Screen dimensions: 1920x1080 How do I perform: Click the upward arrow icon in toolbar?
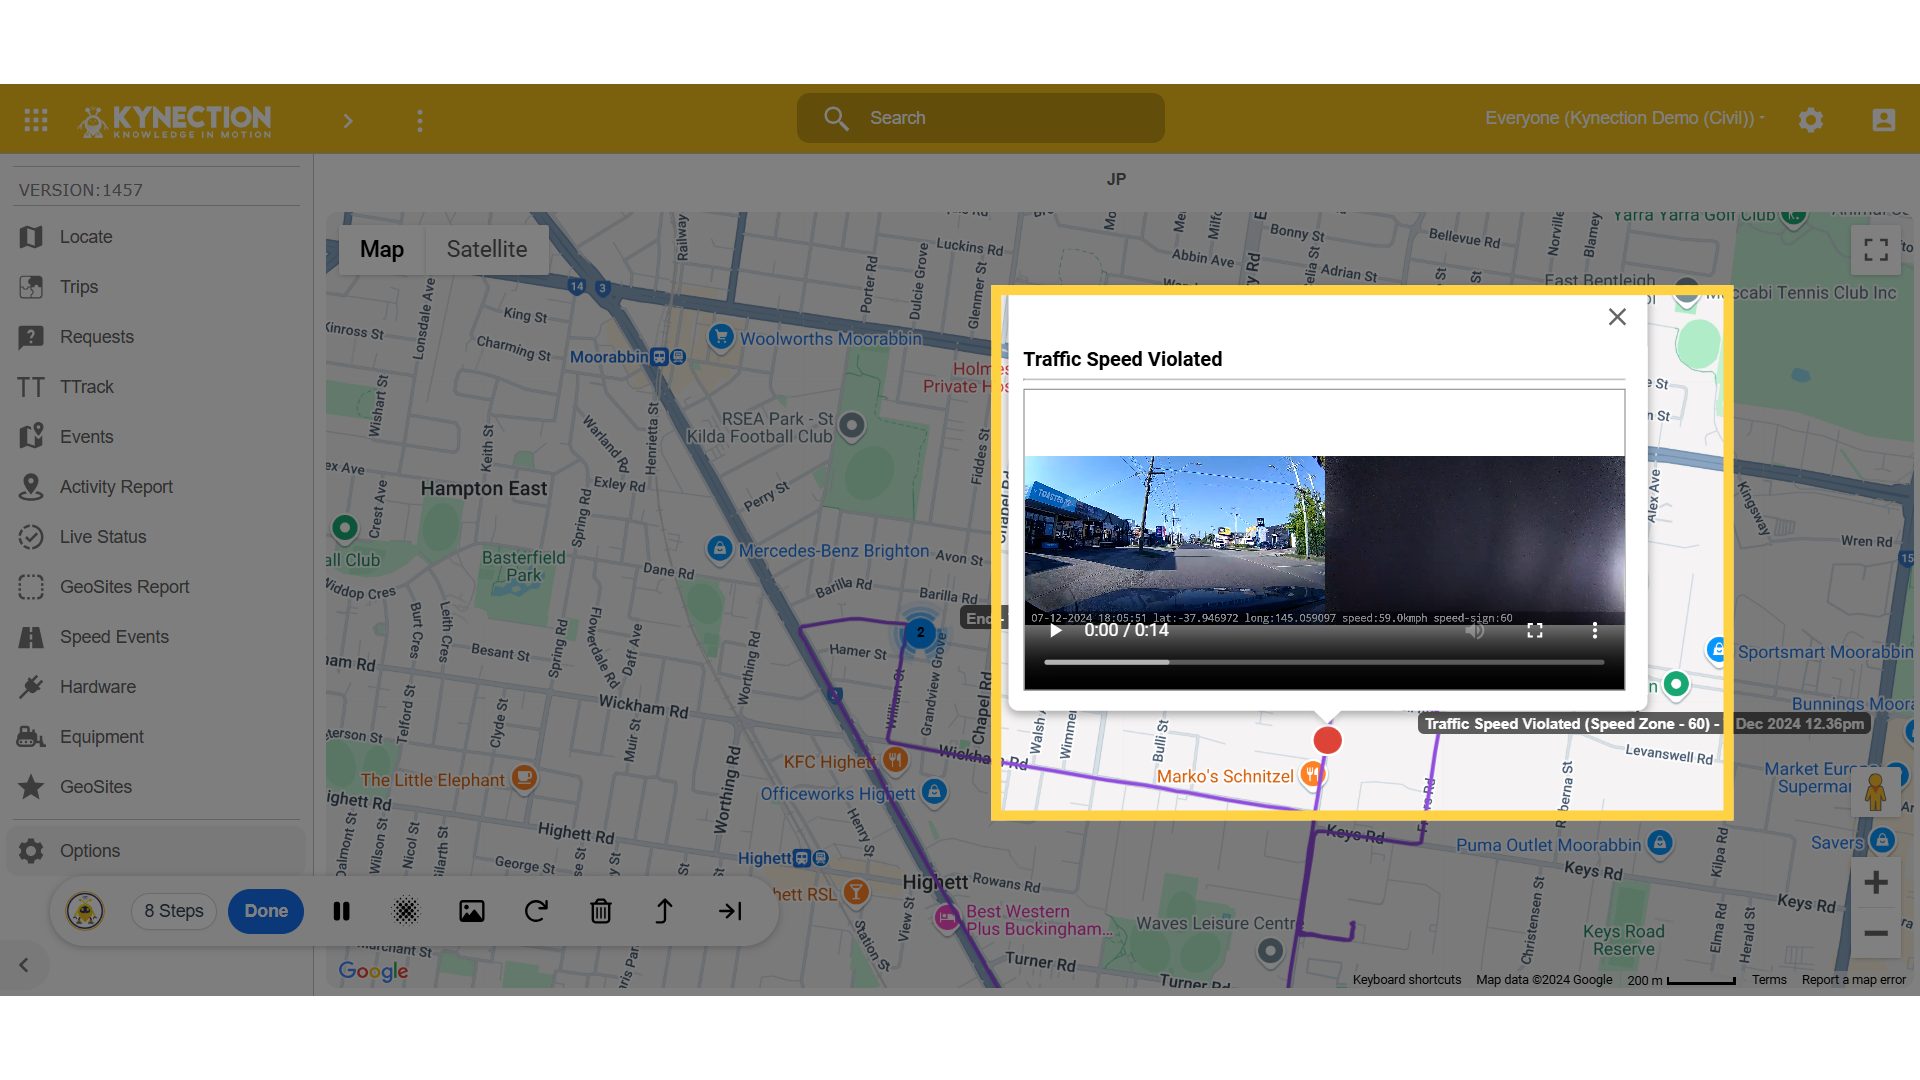point(664,911)
